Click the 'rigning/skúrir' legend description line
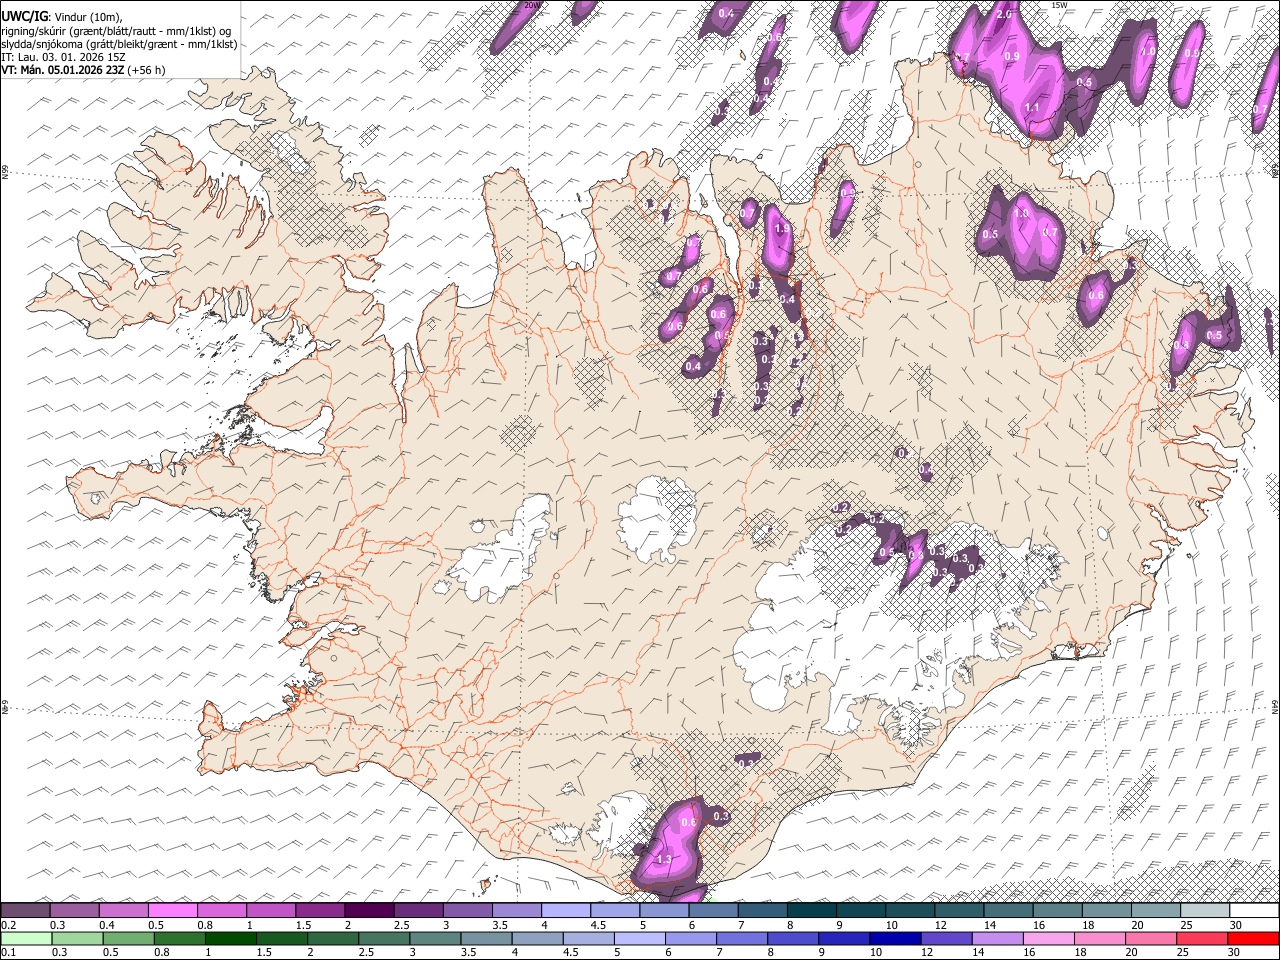 tap(116, 31)
